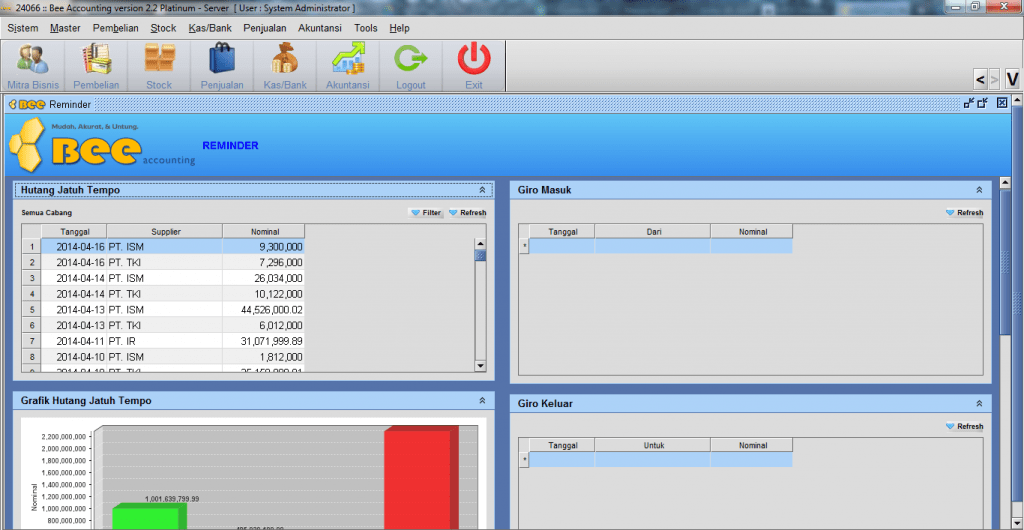Click Refresh in Giro Masuk panel
The image size is (1024, 530).
[965, 213]
